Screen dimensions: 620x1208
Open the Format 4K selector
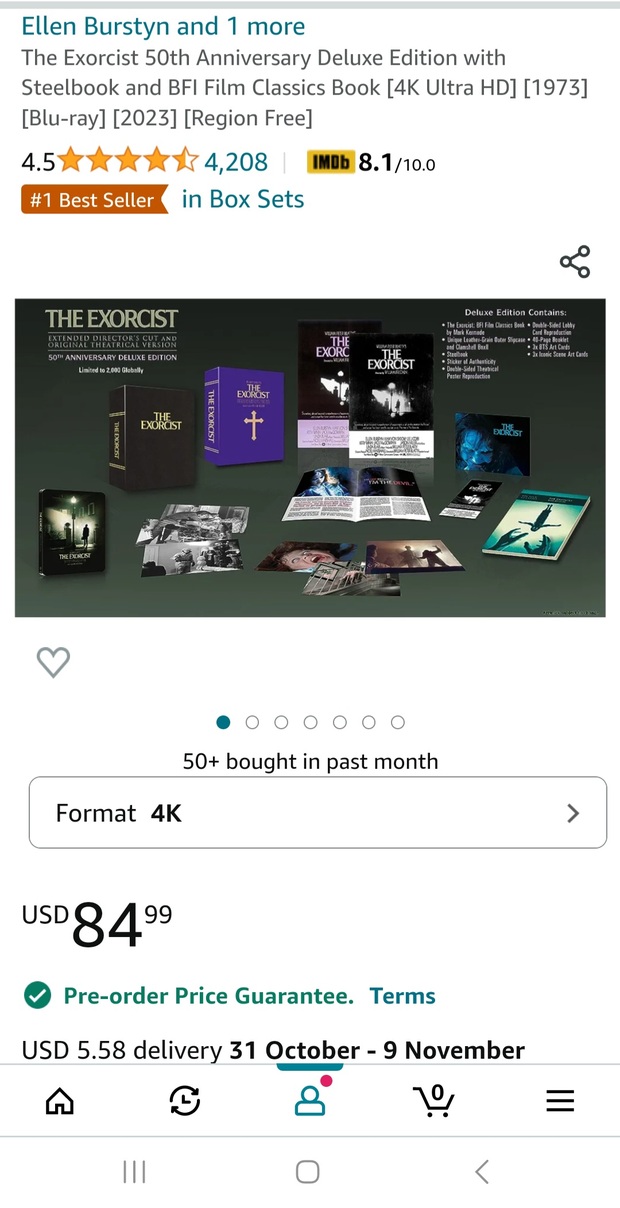click(317, 813)
